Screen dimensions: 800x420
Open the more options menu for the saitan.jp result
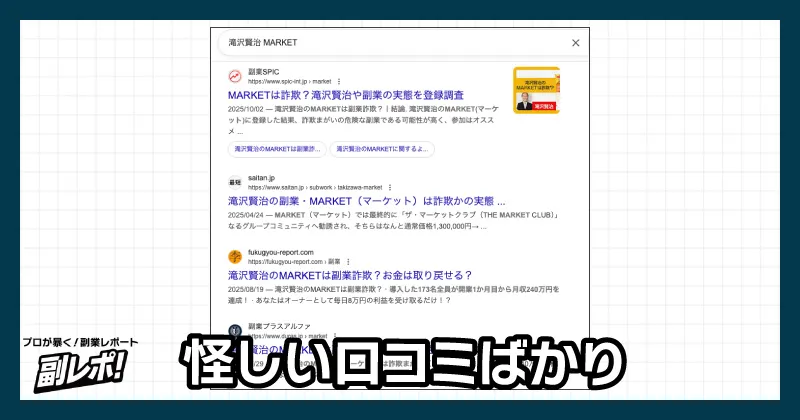point(390,188)
